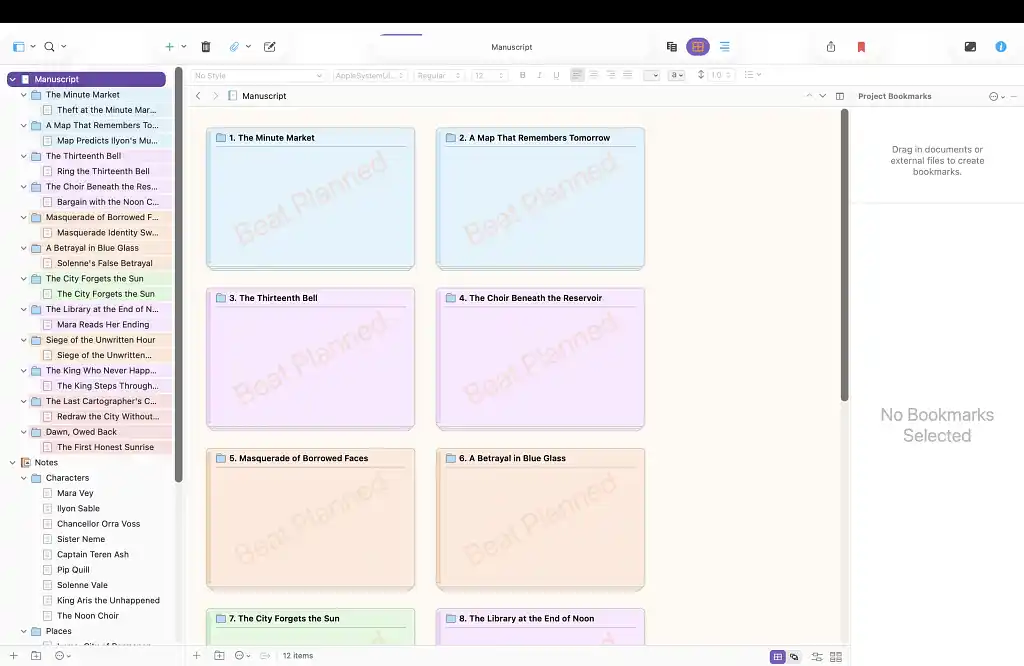Screen dimensions: 1024x666
Task: Toggle Bold formatting button
Action: click(522, 75)
